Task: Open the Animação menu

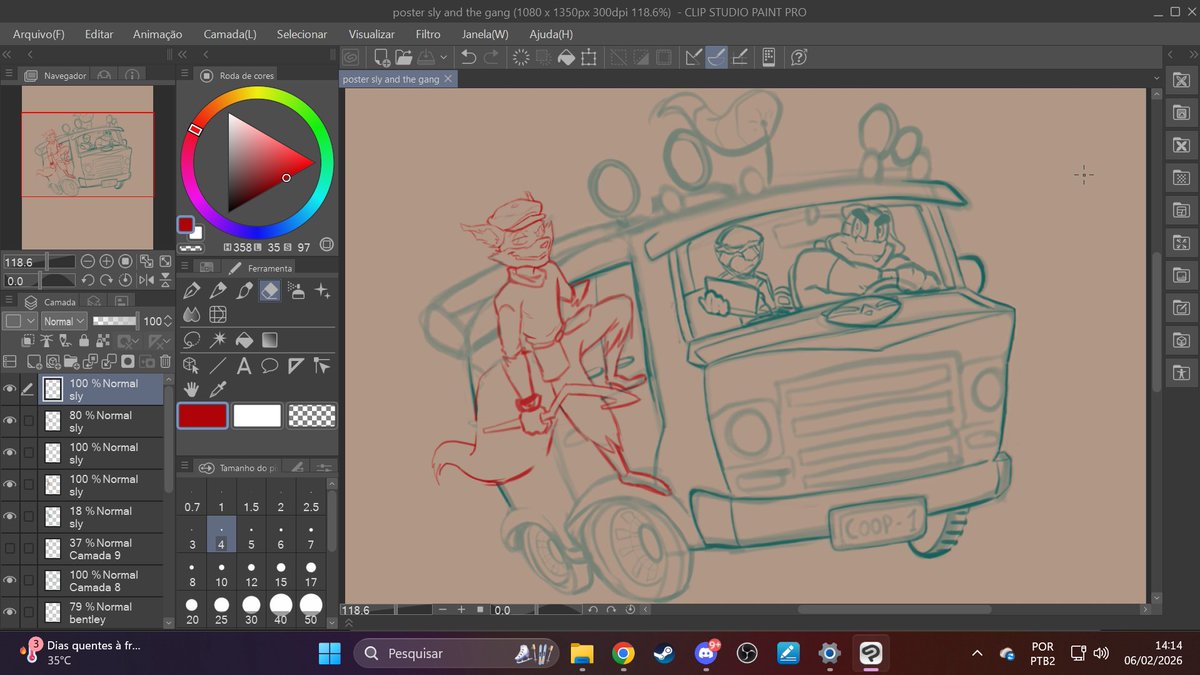Action: (157, 34)
